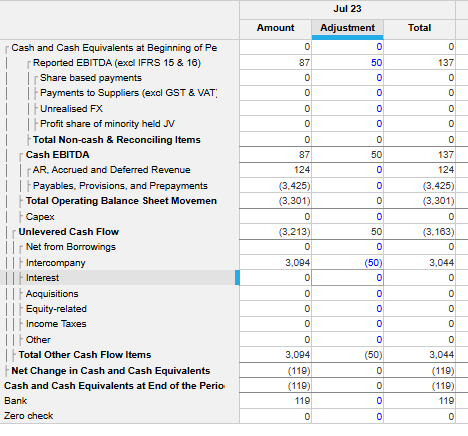Select the Adjustment column header
The height and width of the screenshot is (436, 468).
tap(347, 28)
